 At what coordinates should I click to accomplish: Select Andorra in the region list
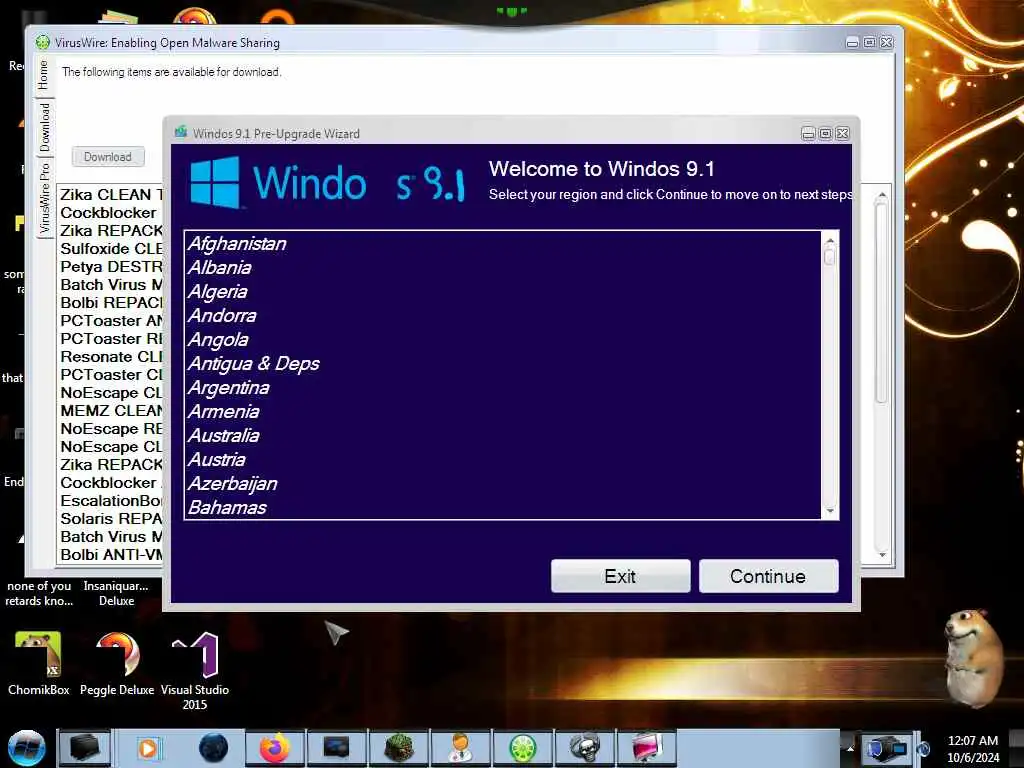pos(503,315)
